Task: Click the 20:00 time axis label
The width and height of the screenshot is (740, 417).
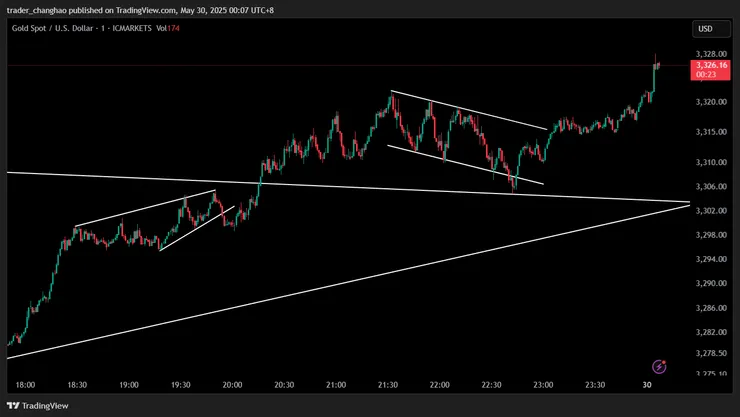Action: click(x=232, y=385)
